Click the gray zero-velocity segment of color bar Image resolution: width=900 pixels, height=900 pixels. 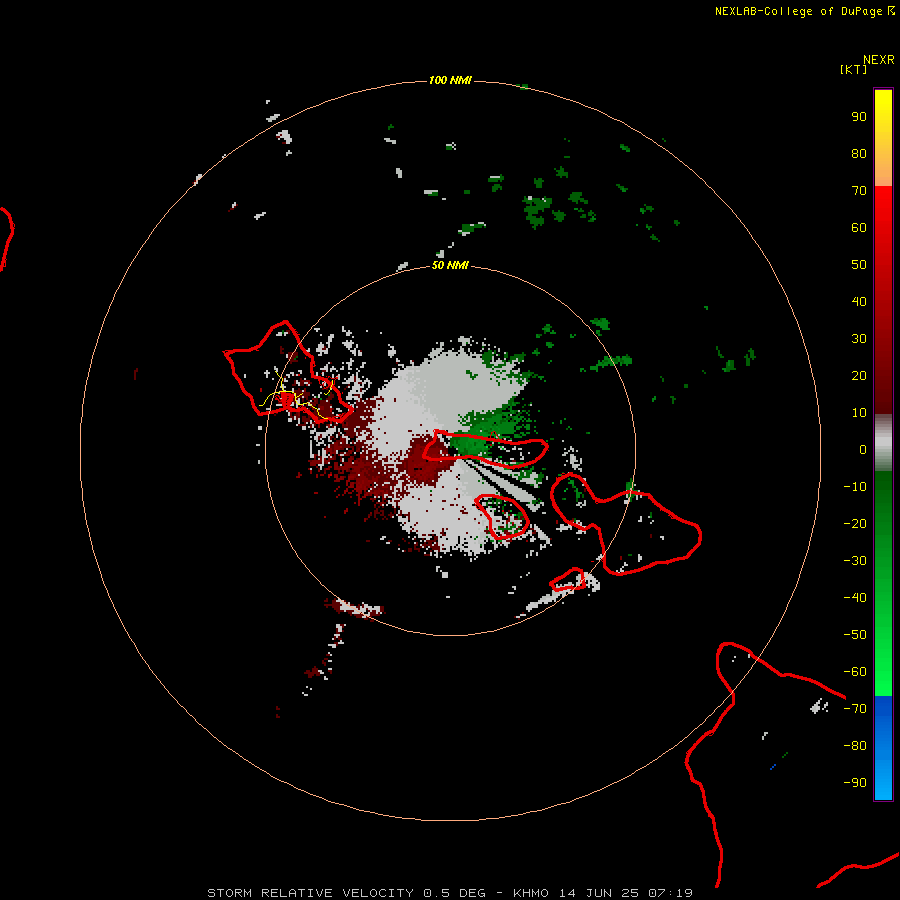[x=883, y=443]
